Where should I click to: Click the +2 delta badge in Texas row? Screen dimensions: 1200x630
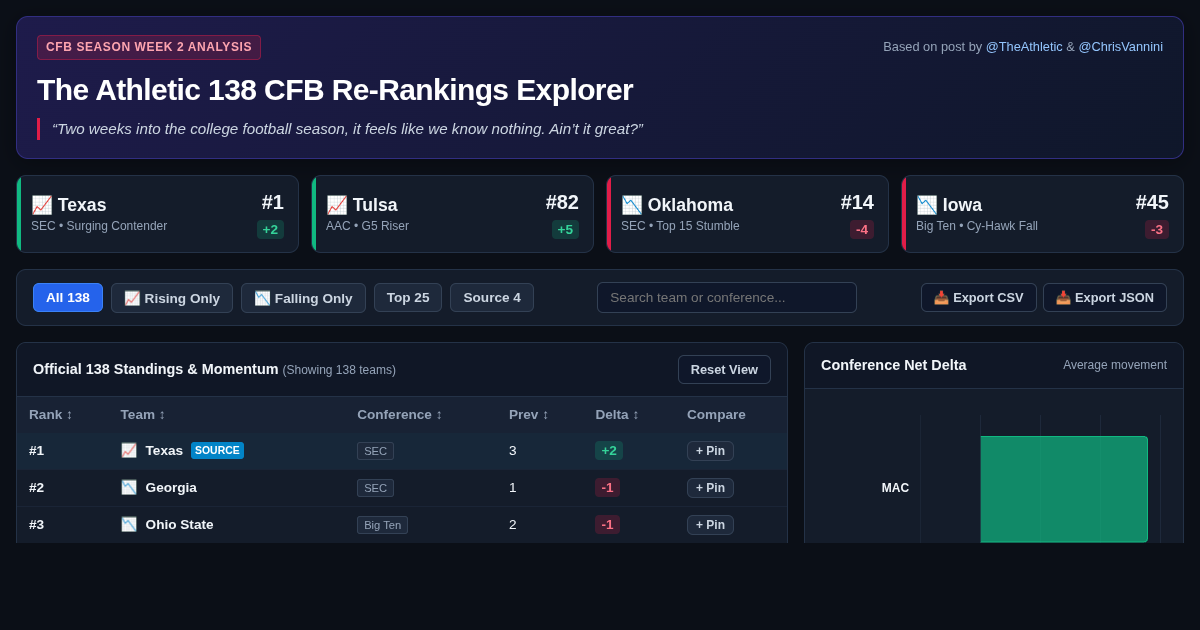click(x=609, y=451)
